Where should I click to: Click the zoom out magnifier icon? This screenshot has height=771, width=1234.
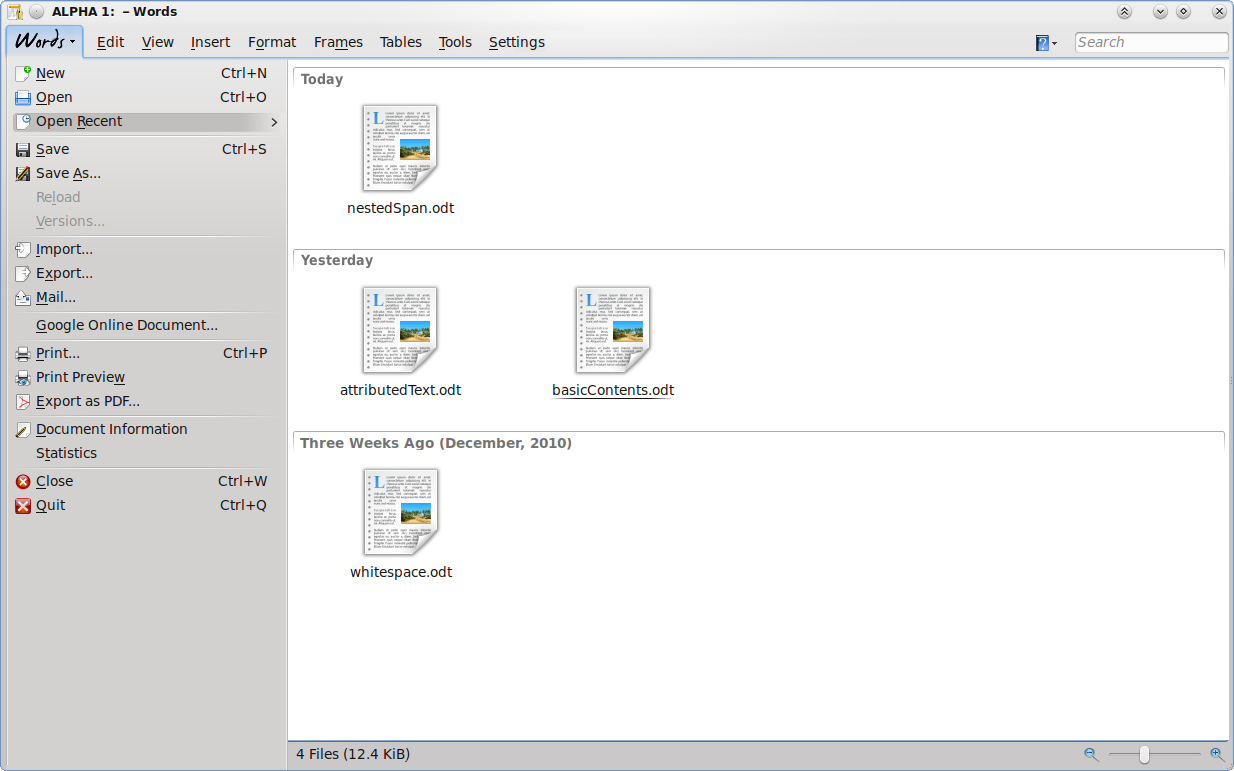(x=1091, y=754)
